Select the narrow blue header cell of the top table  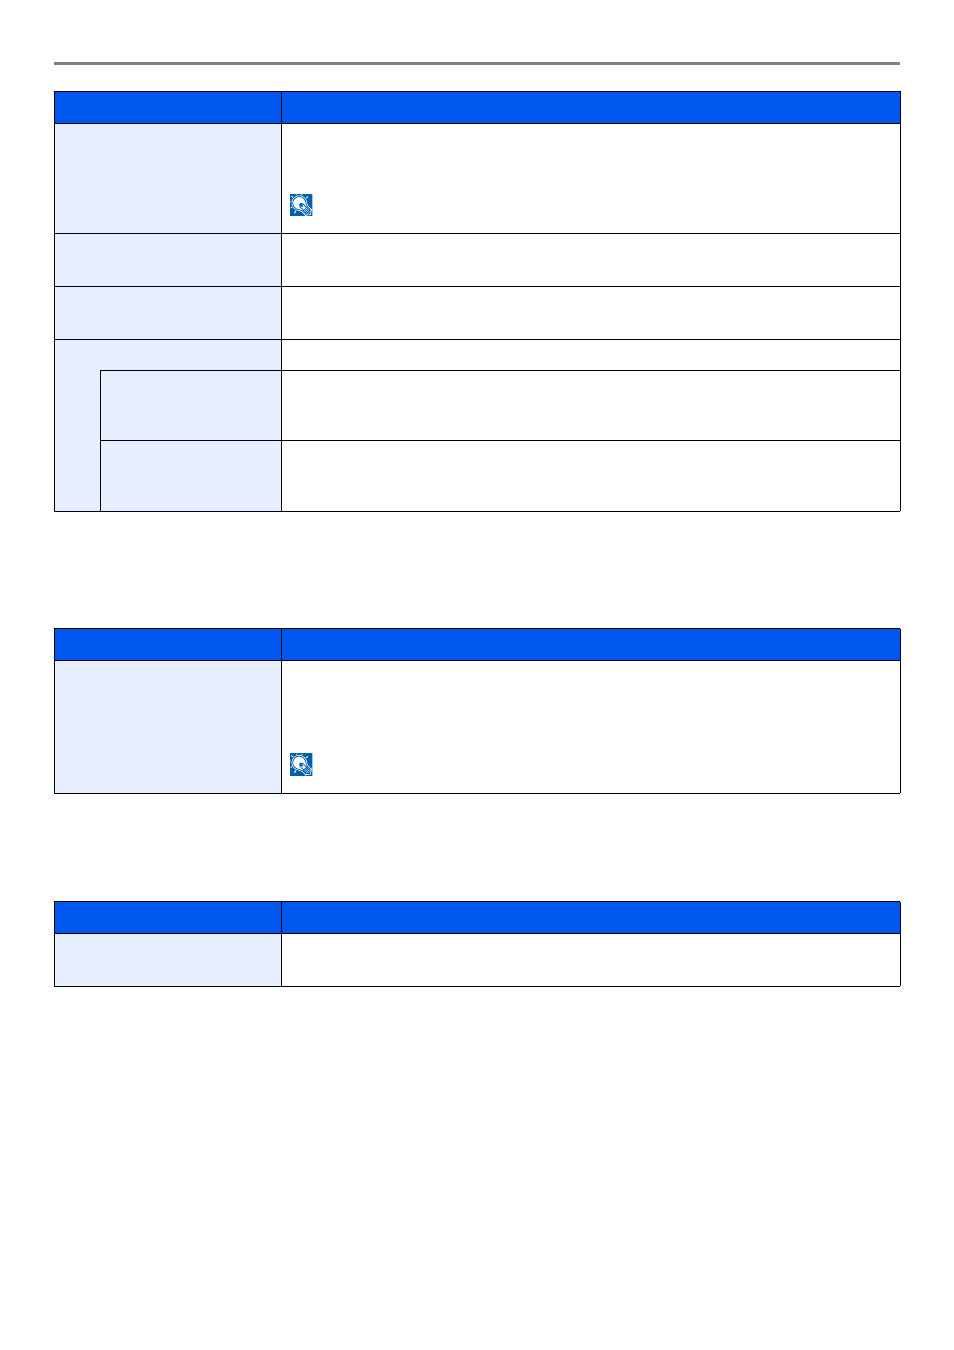tap(168, 108)
